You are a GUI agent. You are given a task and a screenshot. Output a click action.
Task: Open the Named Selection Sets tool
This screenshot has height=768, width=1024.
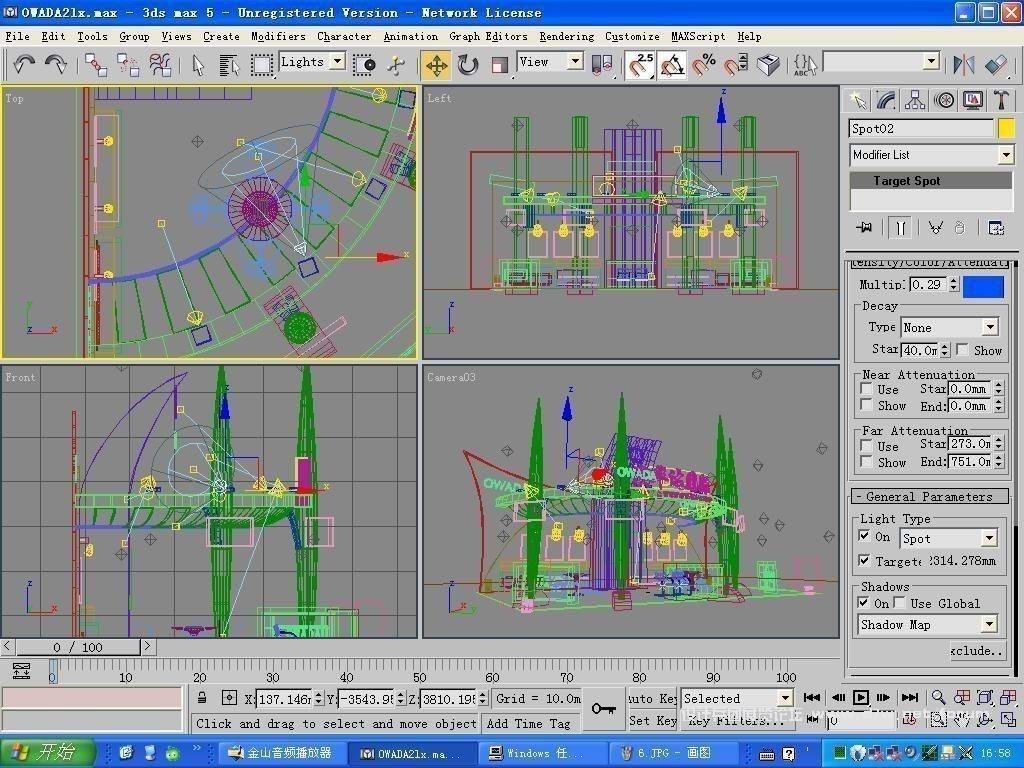pos(805,65)
